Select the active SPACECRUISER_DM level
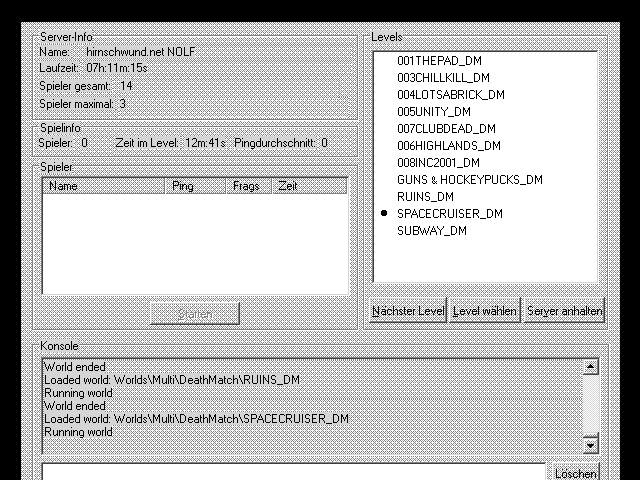The width and height of the screenshot is (640, 480). click(450, 214)
